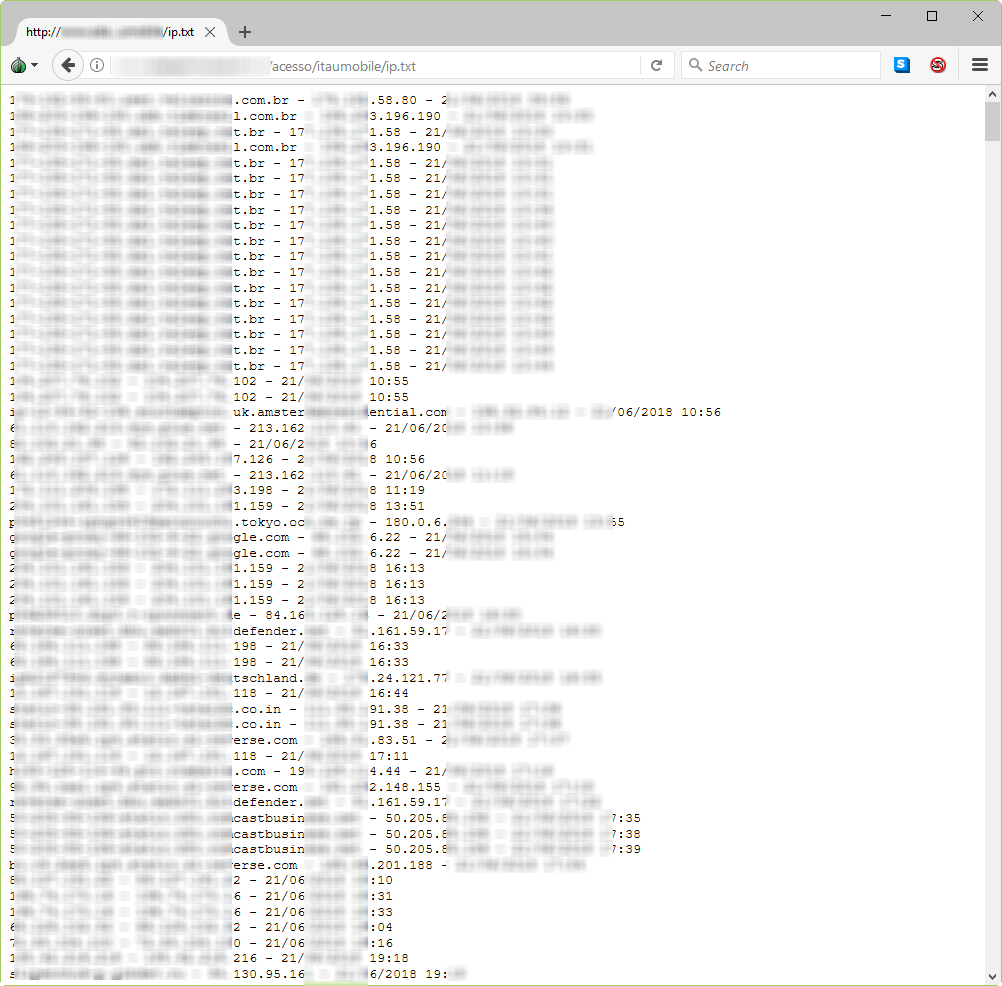Viewport: 1002px width, 986px height.
Task: Click the "7:39" time text
Action: (x=626, y=849)
